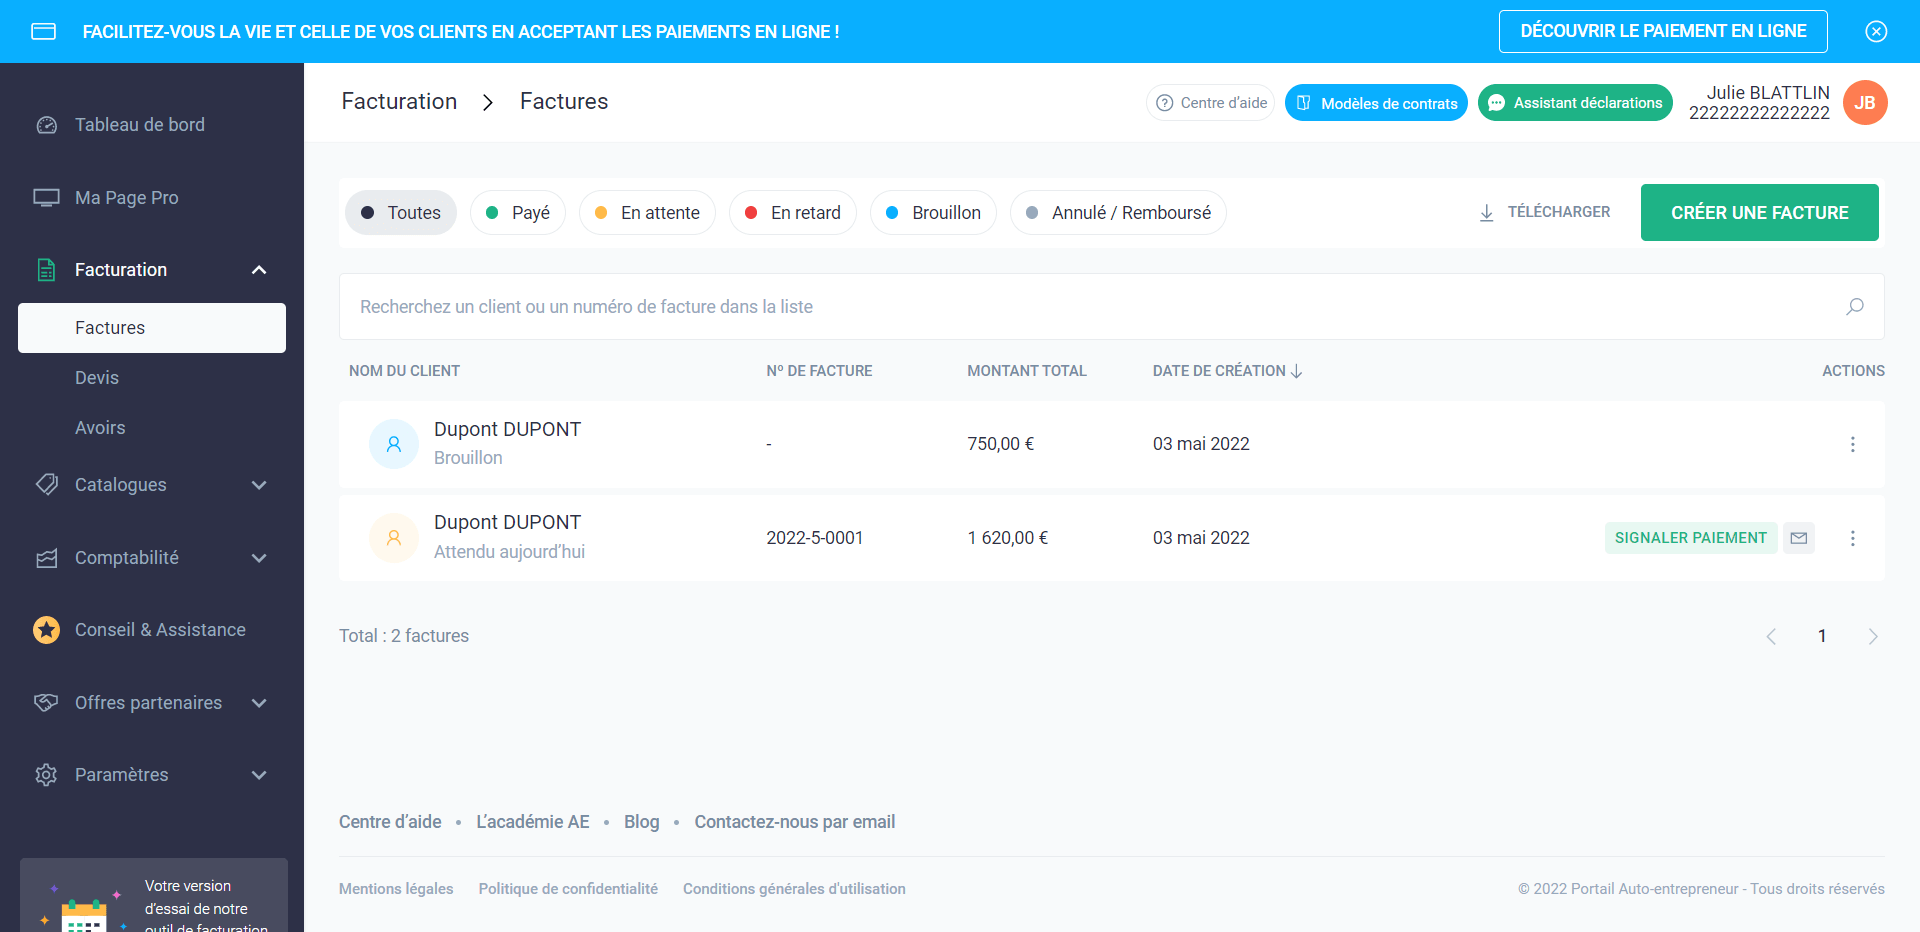Open Devis in the sidebar
The height and width of the screenshot is (932, 1920).
click(97, 378)
